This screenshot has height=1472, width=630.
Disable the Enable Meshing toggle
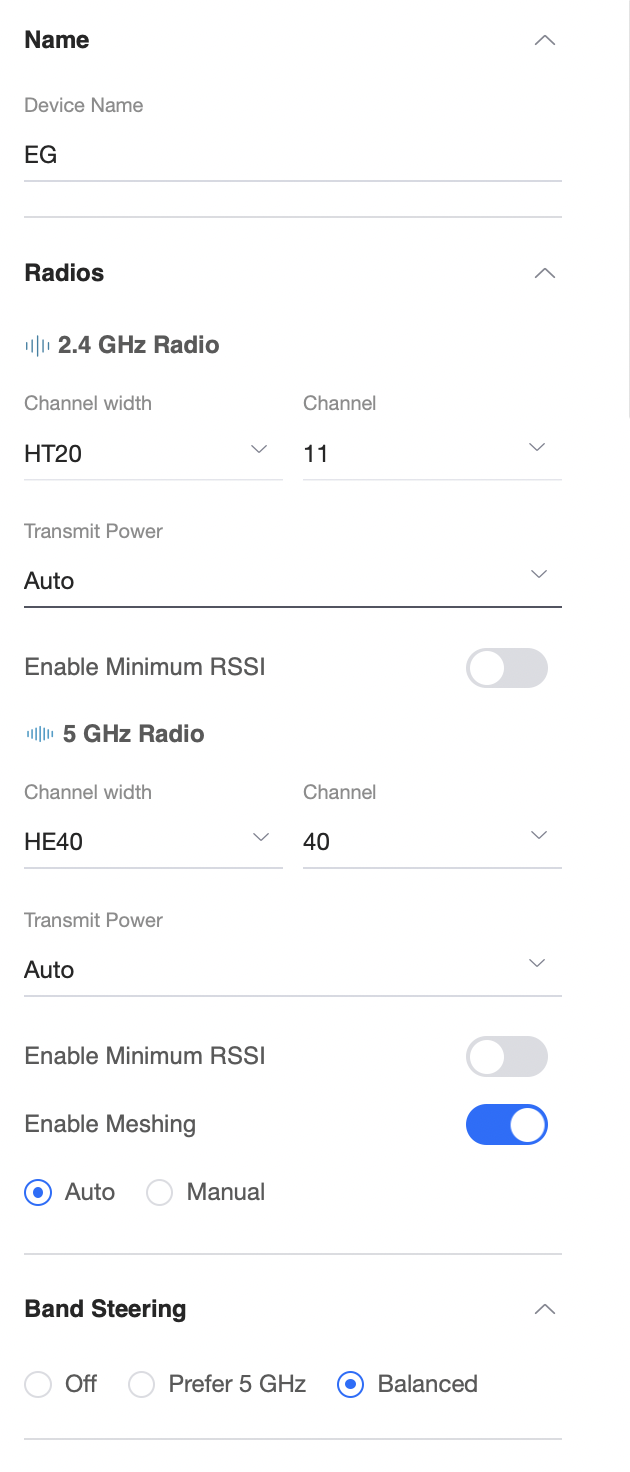507,1125
